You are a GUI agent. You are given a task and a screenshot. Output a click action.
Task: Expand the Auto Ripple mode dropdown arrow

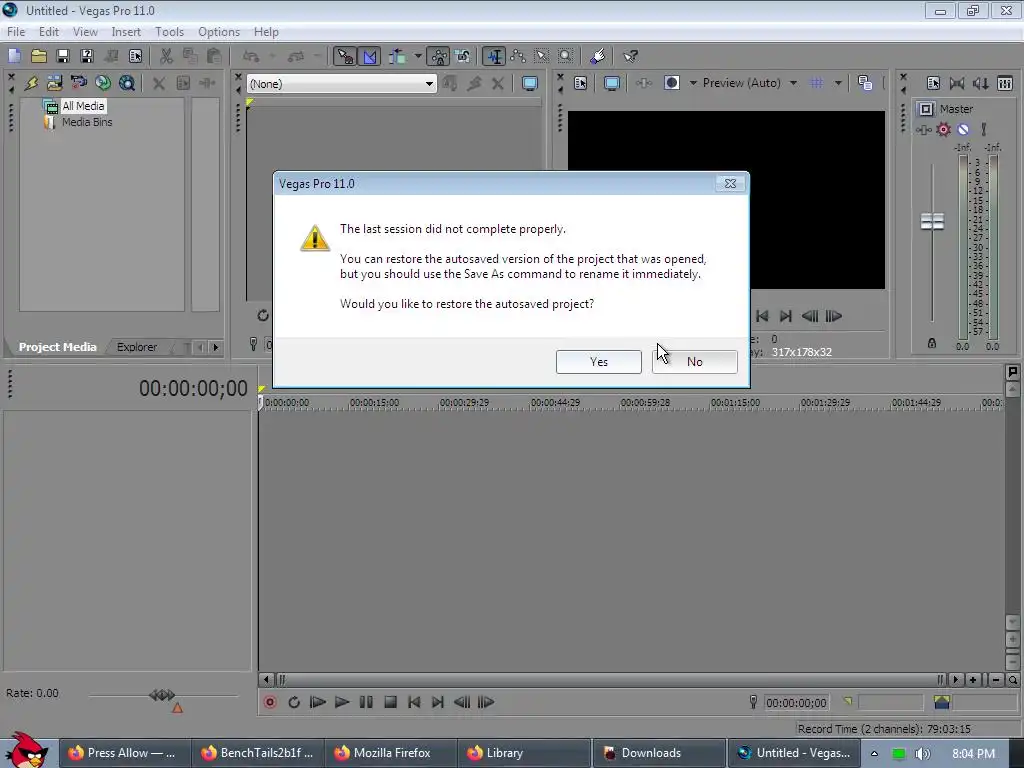pos(418,56)
